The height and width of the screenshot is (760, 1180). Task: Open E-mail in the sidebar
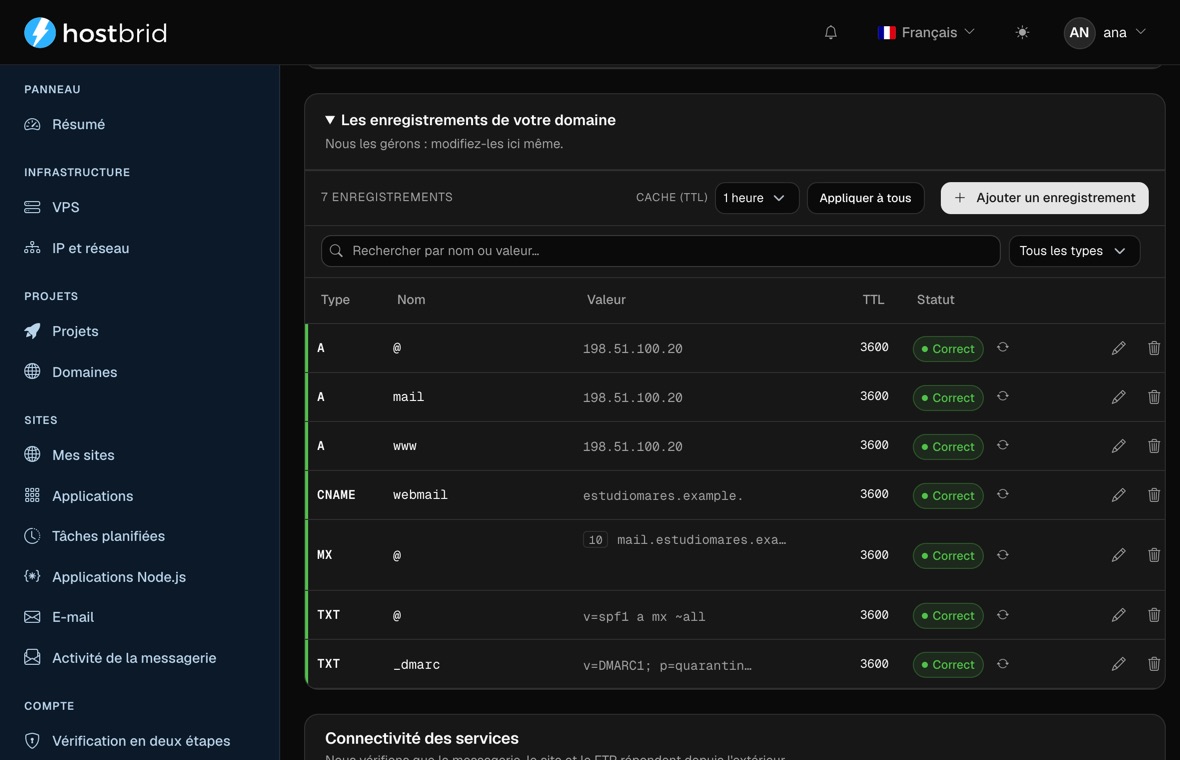point(59,617)
